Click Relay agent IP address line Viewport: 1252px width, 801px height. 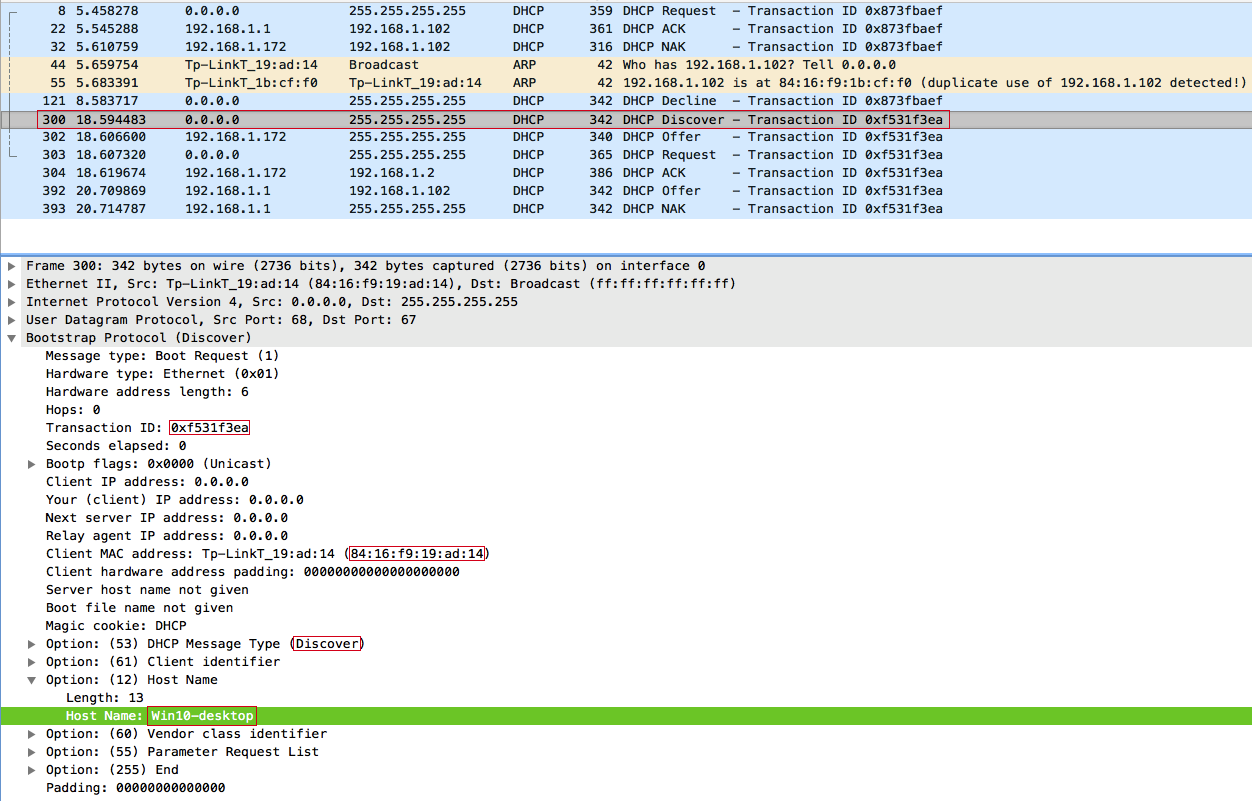click(166, 536)
